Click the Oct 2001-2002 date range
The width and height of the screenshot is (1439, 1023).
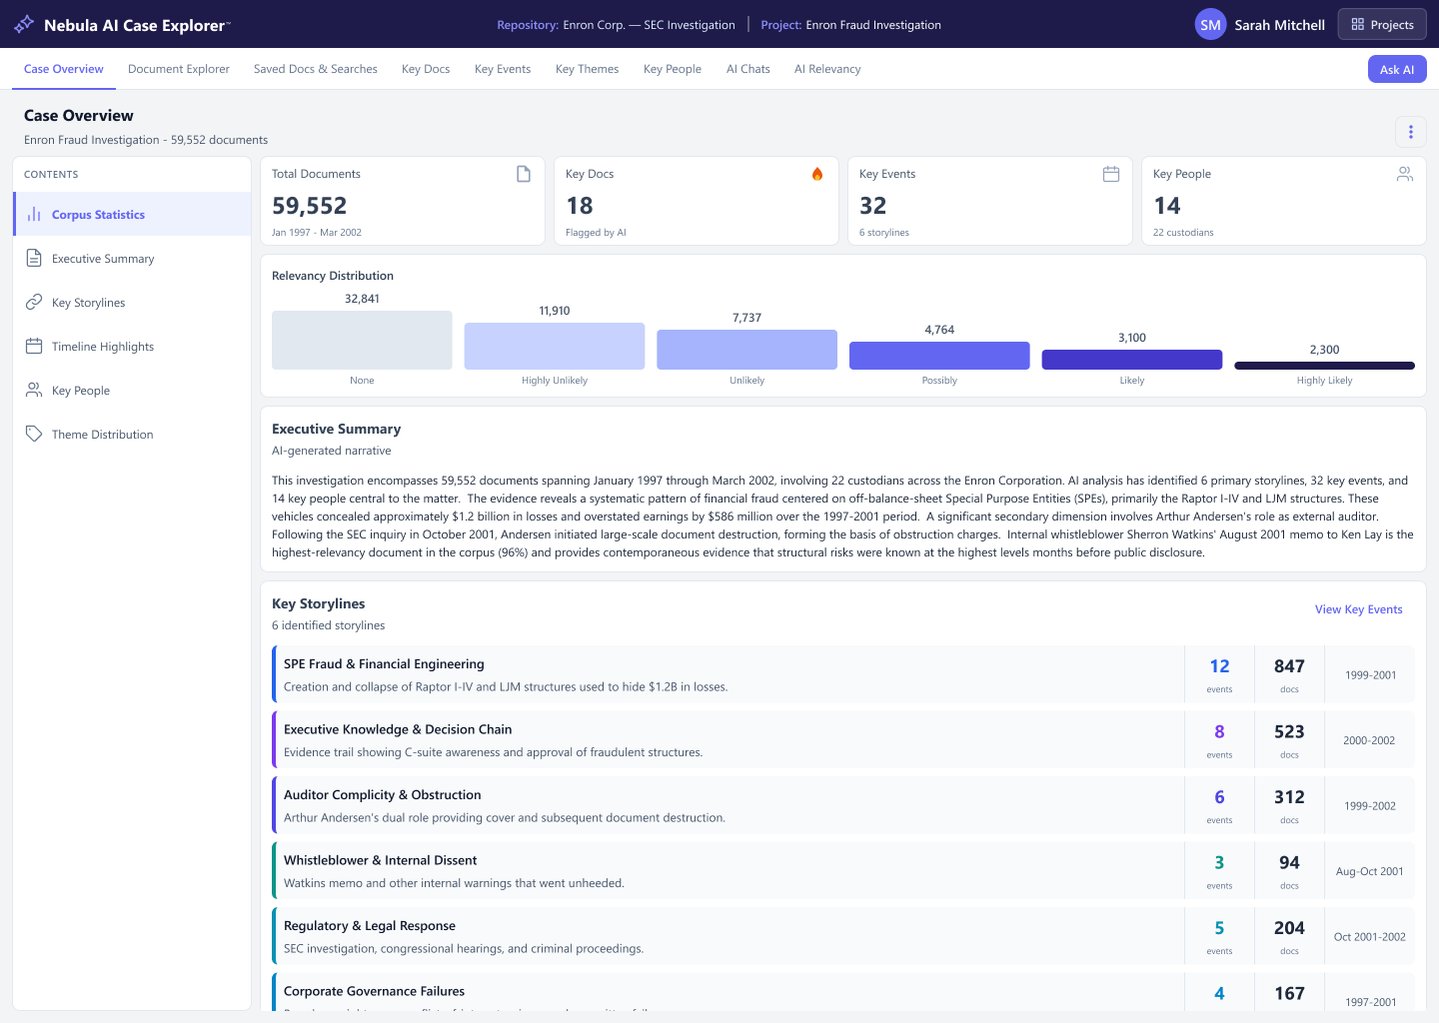click(x=1369, y=937)
